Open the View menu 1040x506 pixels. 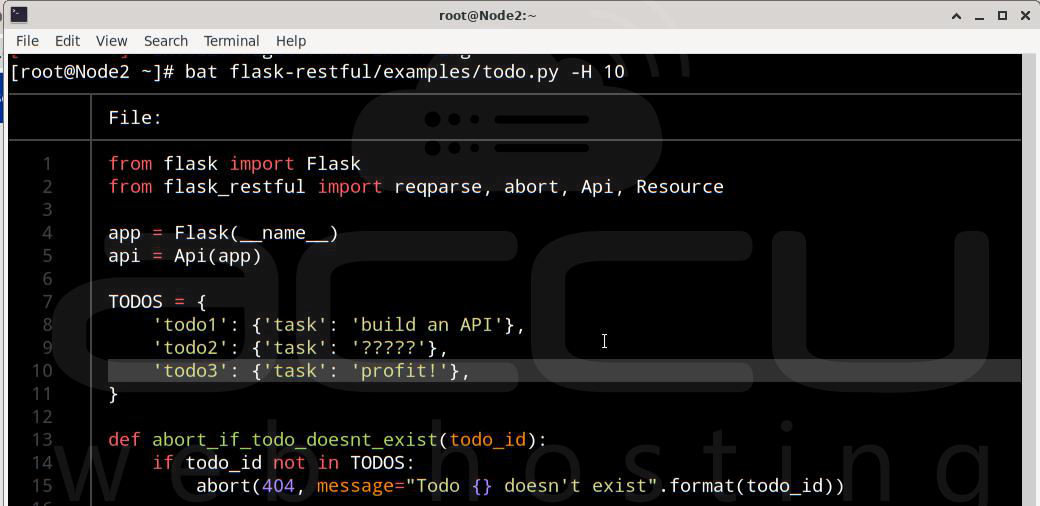[x=111, y=41]
